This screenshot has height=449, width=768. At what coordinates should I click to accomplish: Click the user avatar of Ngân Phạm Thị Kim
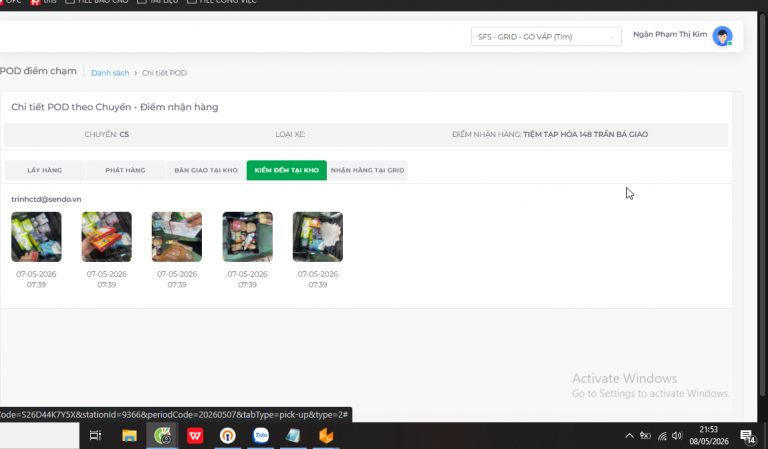722,36
